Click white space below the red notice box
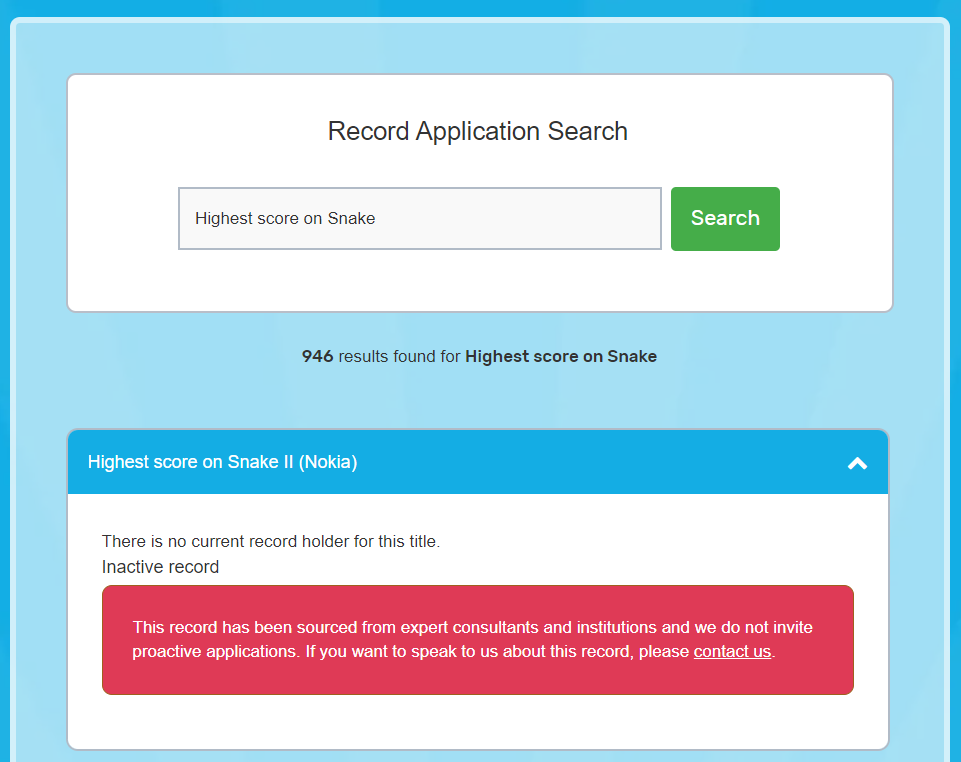Image resolution: width=961 pixels, height=762 pixels. [x=478, y=722]
